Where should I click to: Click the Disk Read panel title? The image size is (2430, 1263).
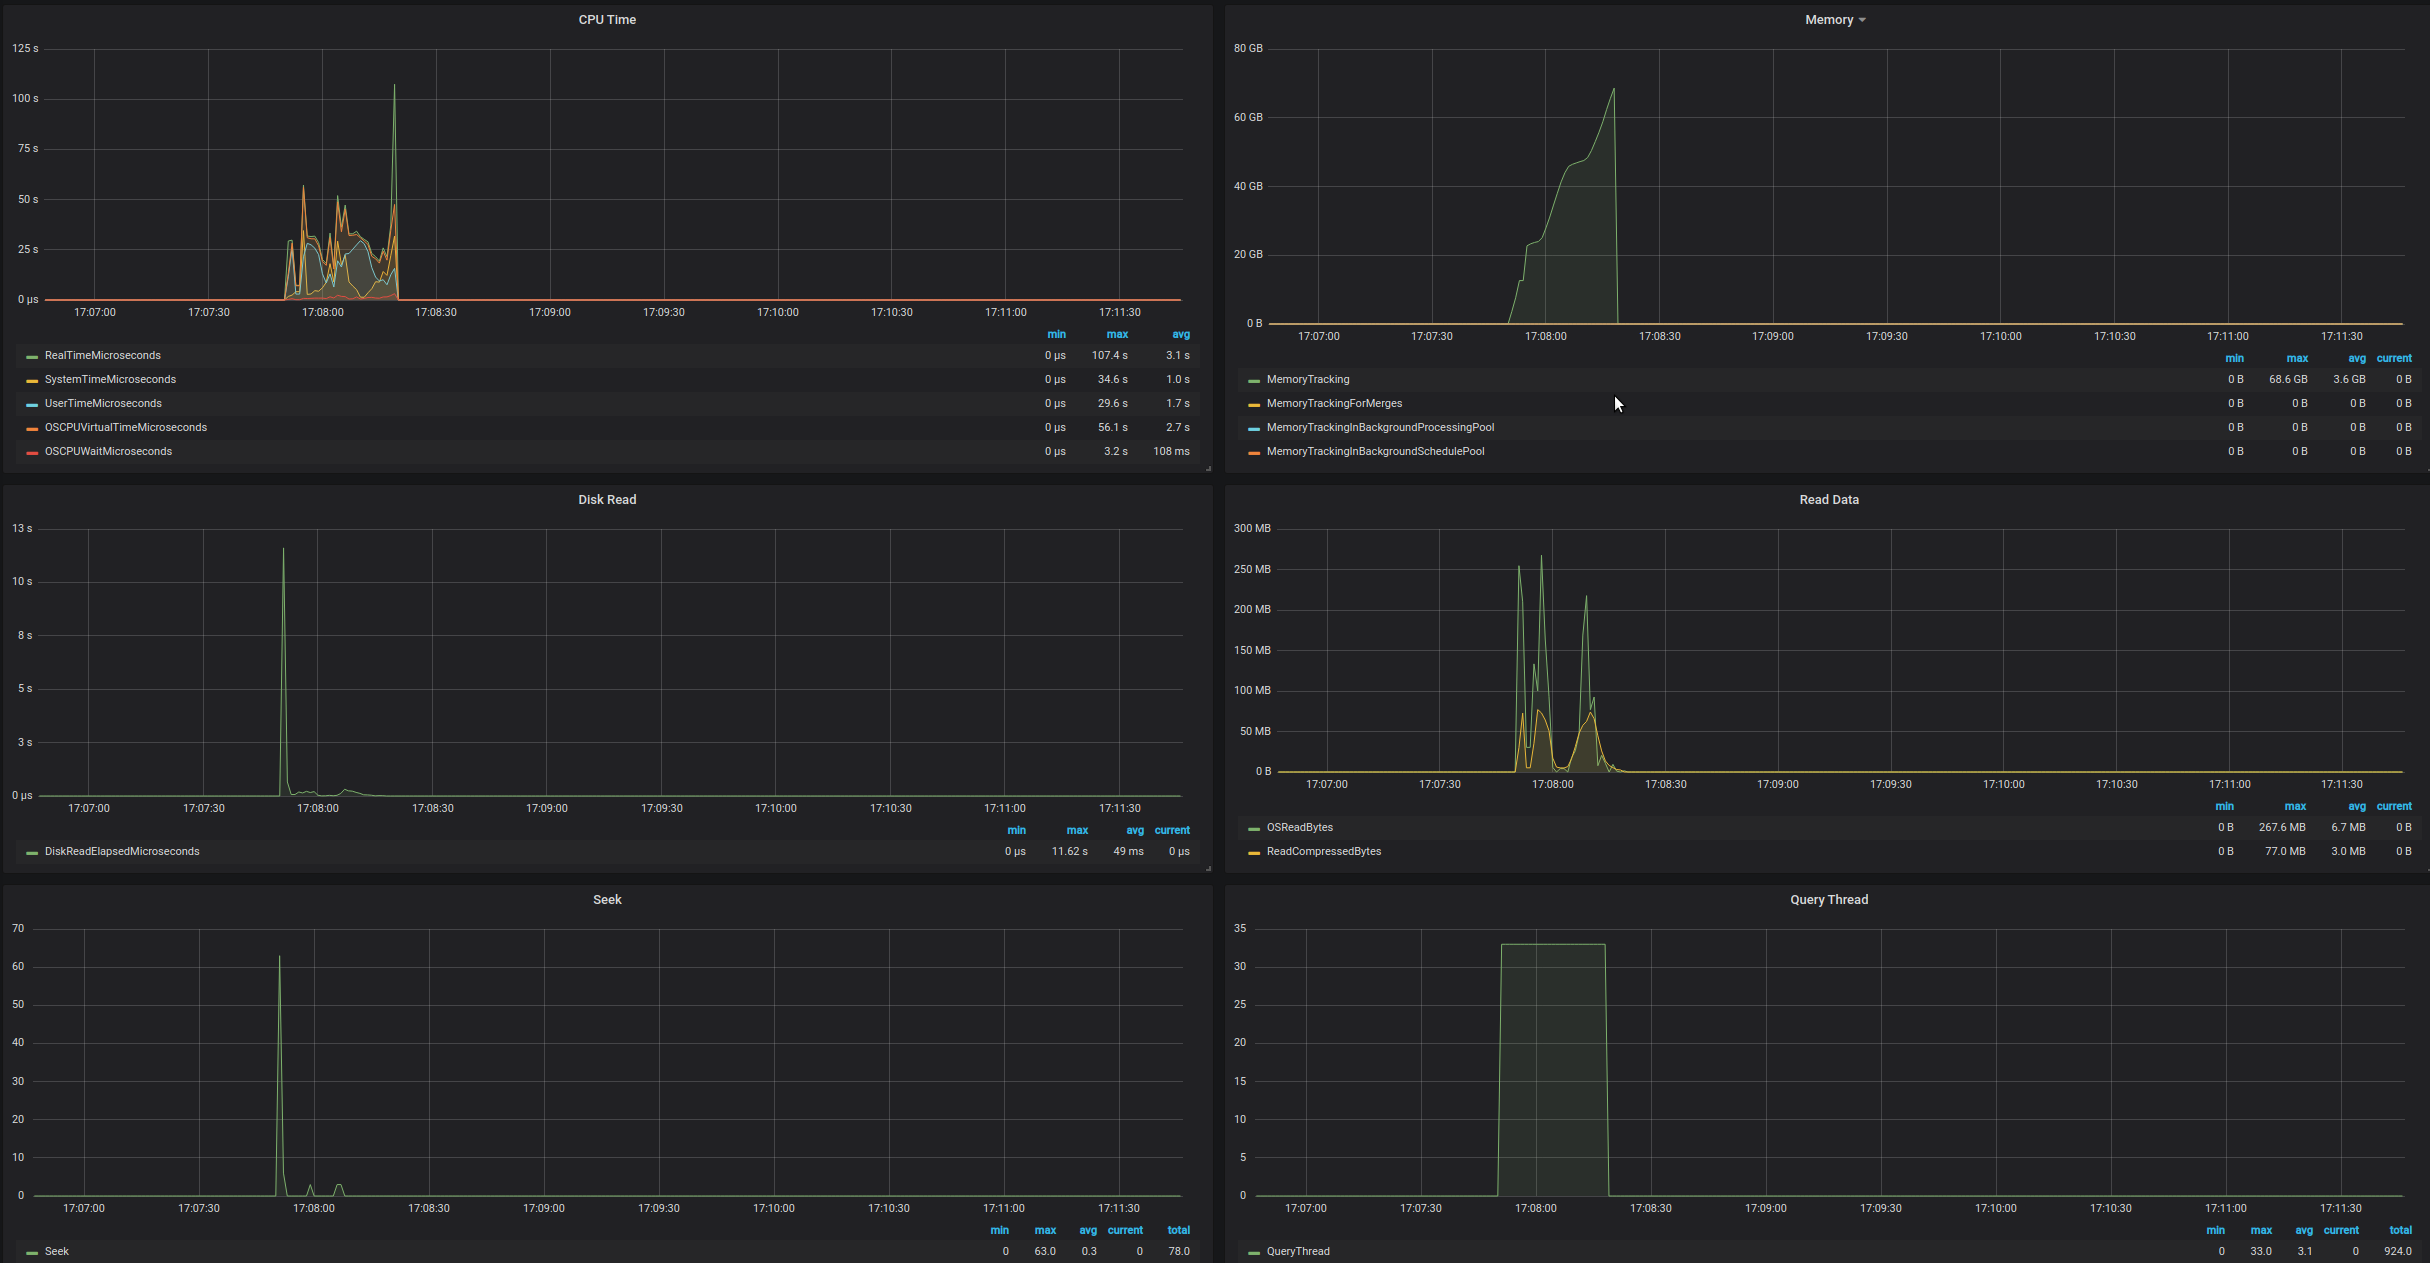tap(607, 499)
